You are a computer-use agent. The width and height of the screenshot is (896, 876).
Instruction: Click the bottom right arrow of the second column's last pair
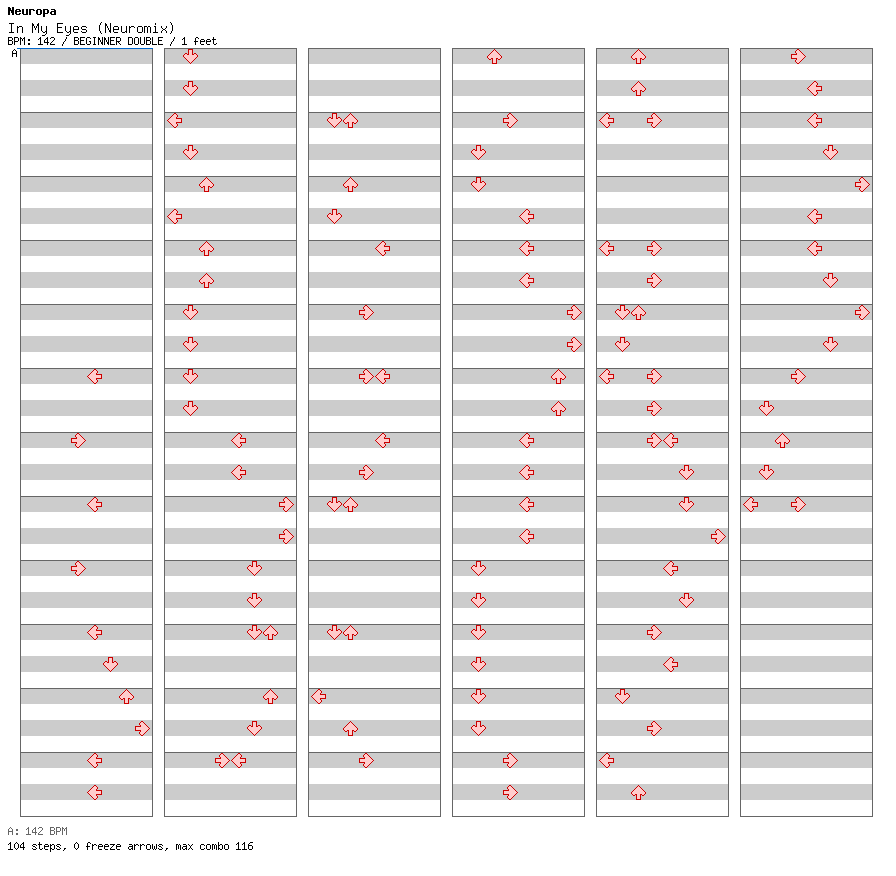click(222, 761)
